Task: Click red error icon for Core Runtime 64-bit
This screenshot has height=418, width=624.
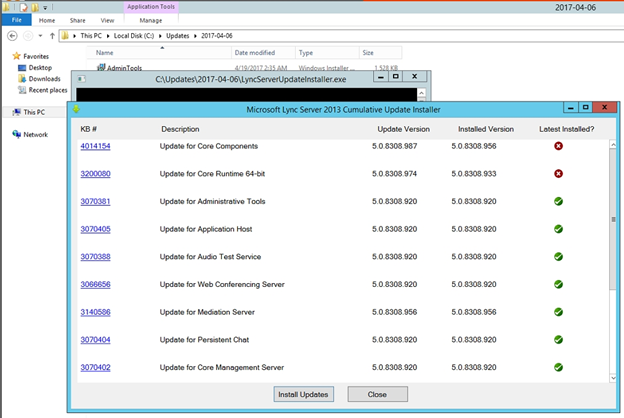Action: [558, 174]
